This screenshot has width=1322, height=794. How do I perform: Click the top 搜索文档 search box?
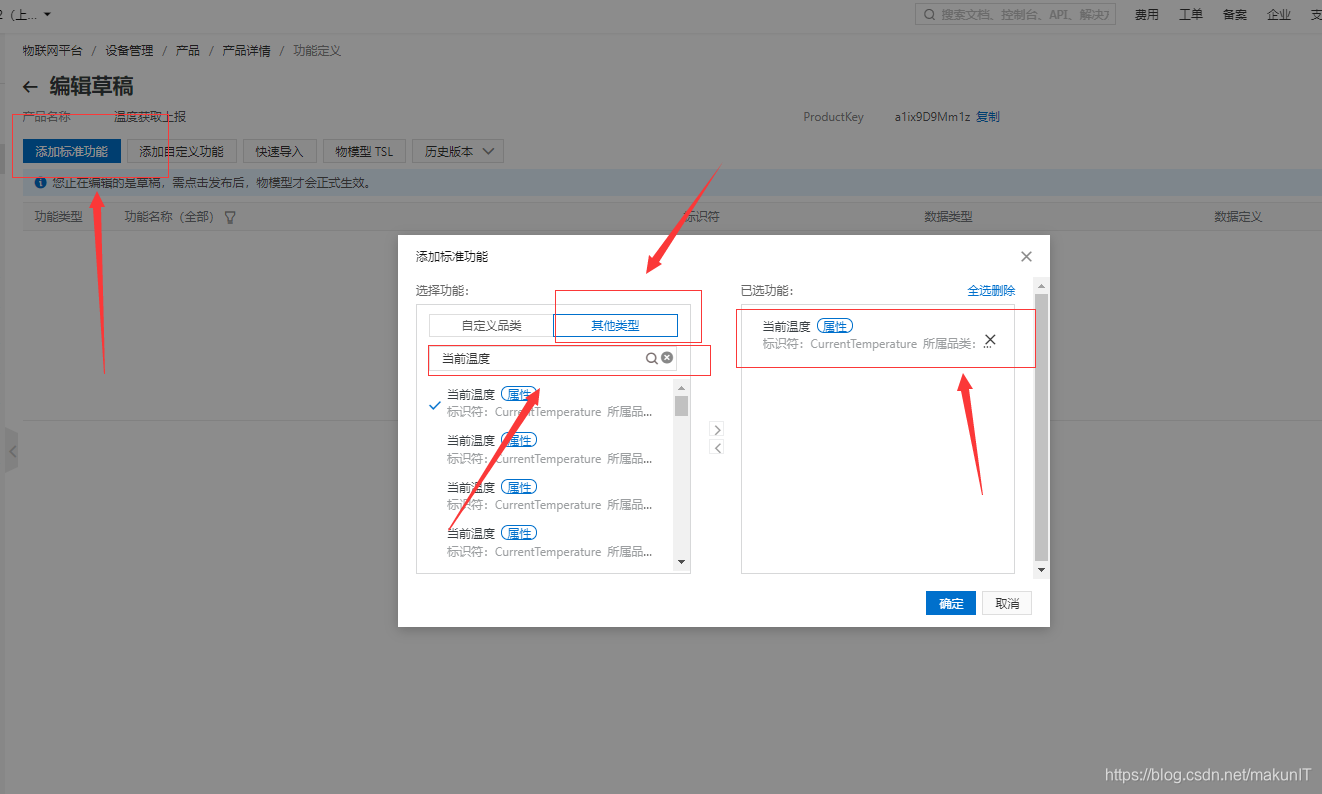pyautogui.click(x=1015, y=15)
